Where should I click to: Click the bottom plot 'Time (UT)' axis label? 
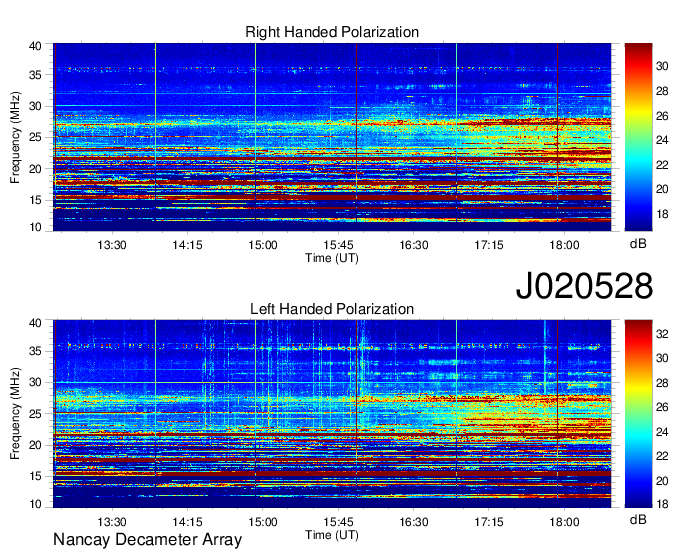(332, 535)
